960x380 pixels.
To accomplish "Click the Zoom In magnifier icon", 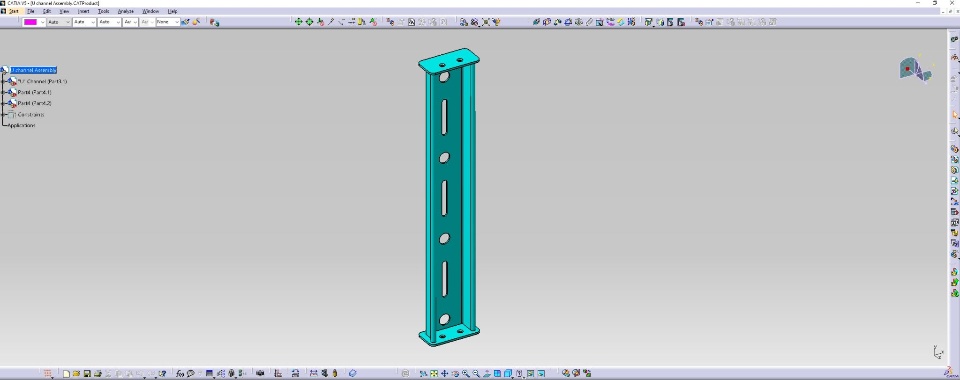I will point(465,373).
